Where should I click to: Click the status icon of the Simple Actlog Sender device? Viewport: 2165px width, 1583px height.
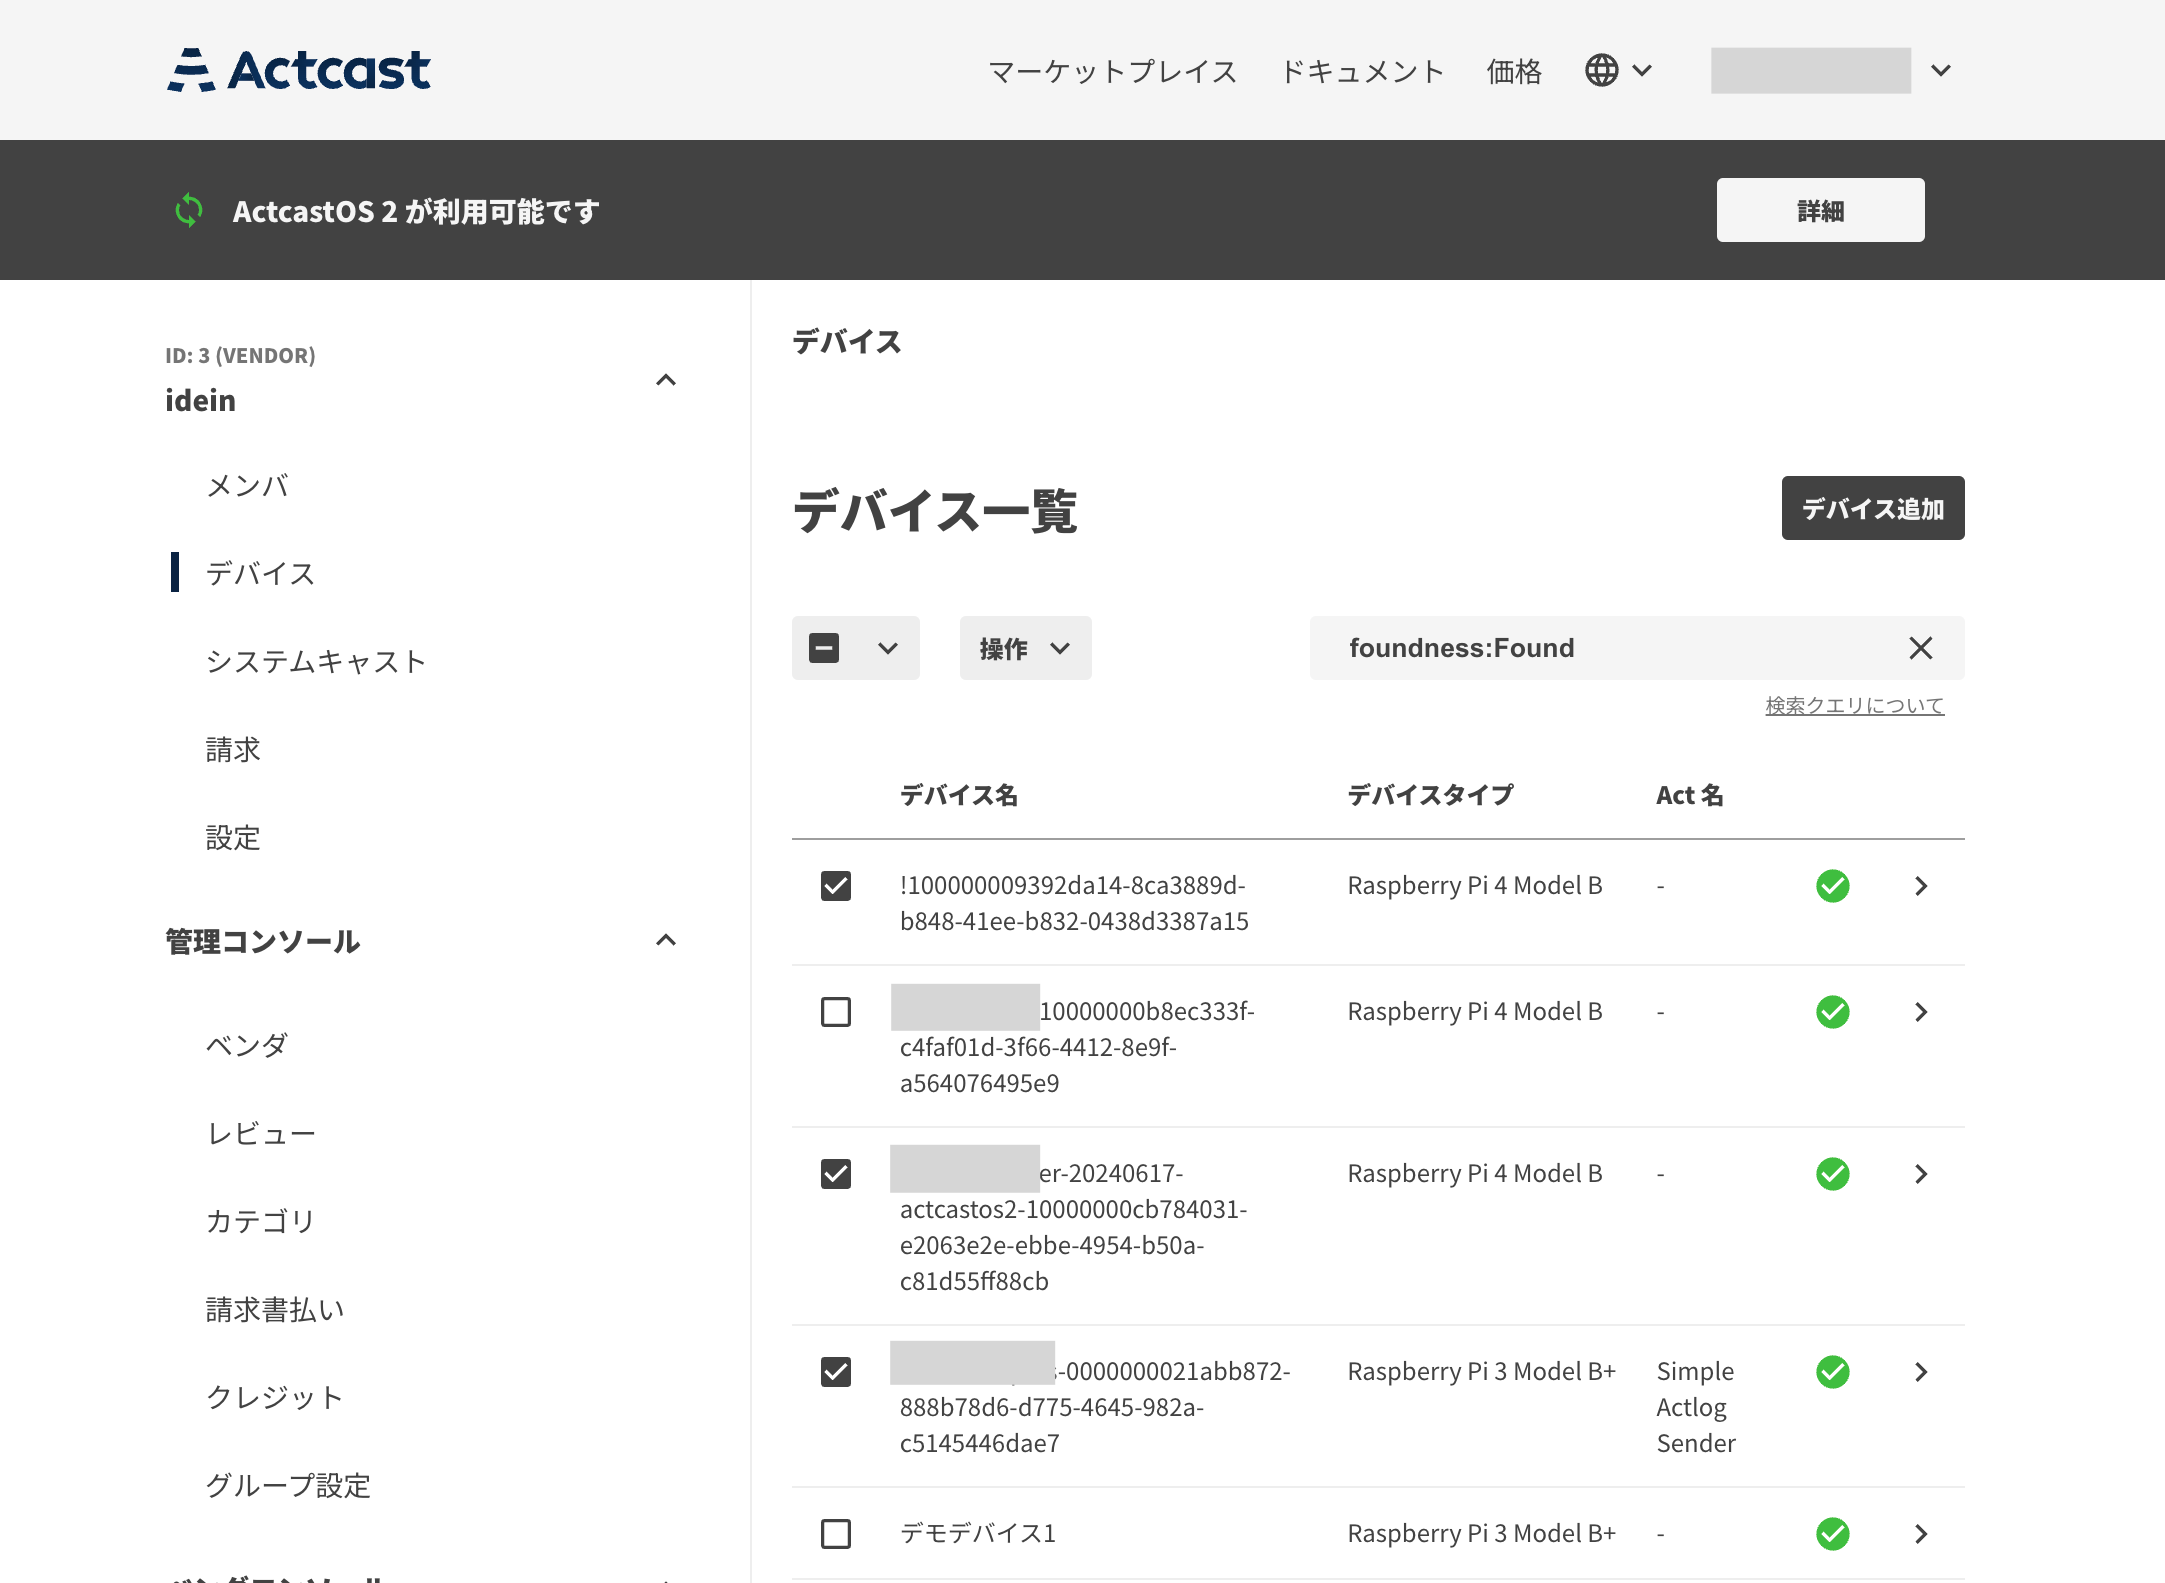click(1833, 1372)
